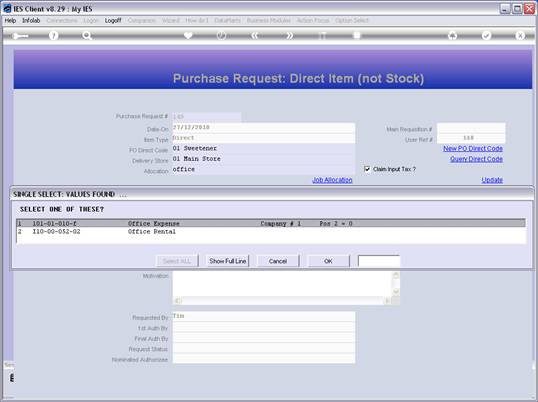Toggle the Claim Input Tax checkbox
The height and width of the screenshot is (402, 538).
pos(367,169)
